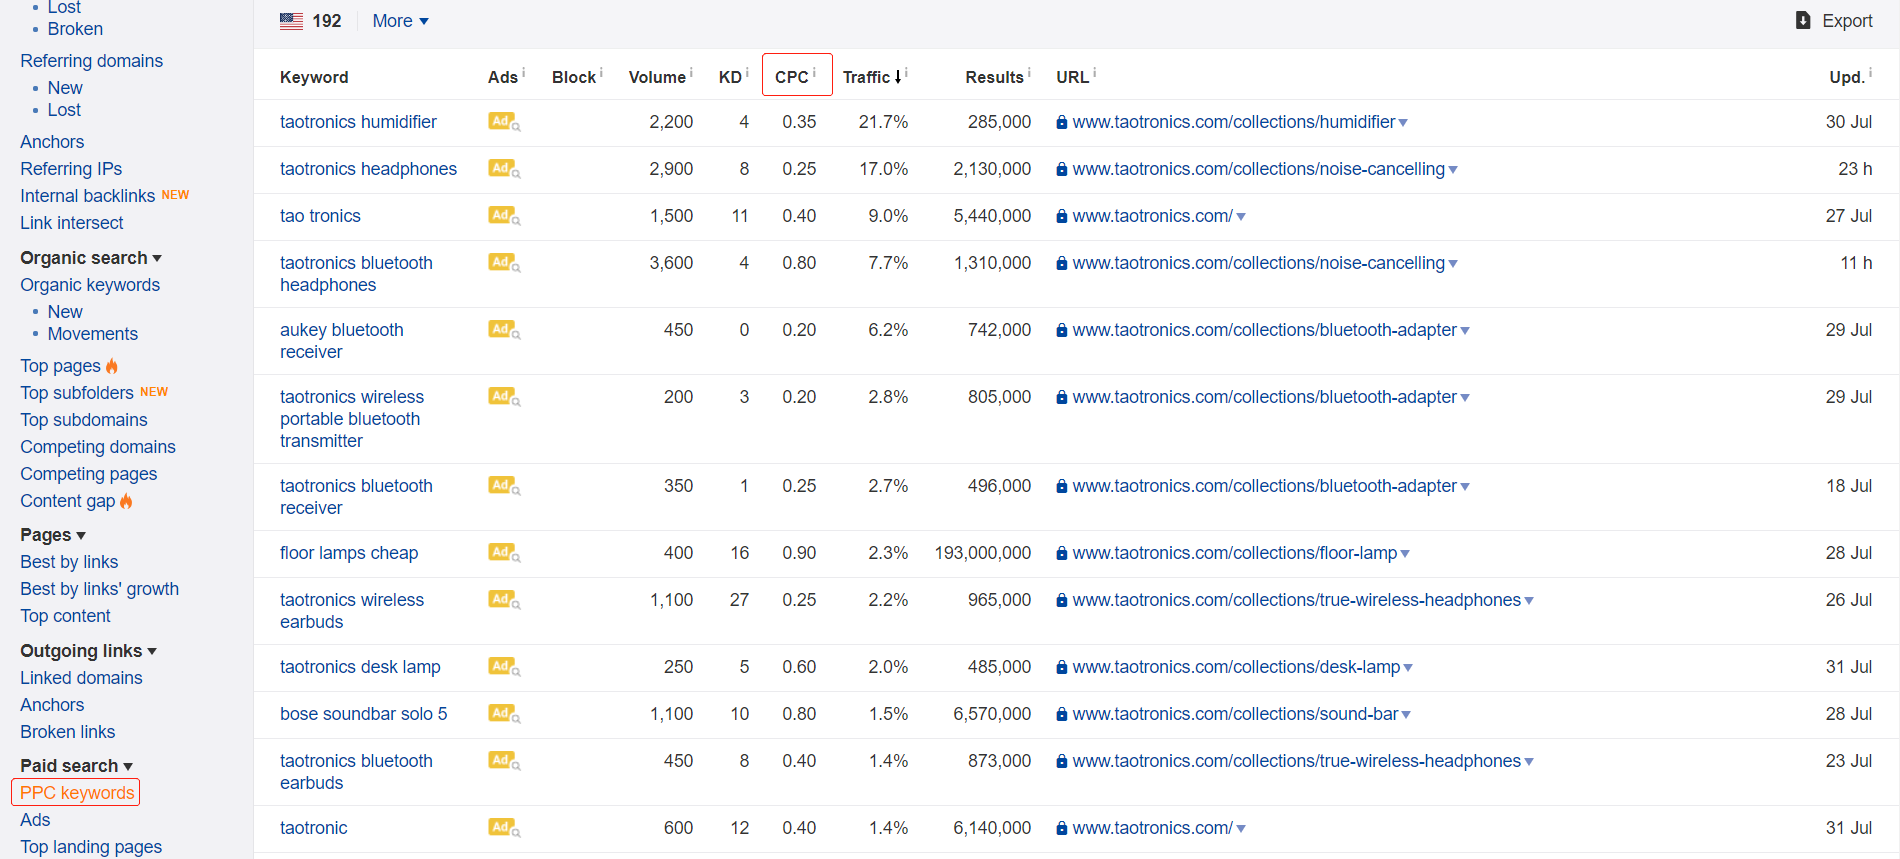Viewport: 1900px width, 859px height.
Task: Open ad preview for floor lamps cheap
Action: 504,553
